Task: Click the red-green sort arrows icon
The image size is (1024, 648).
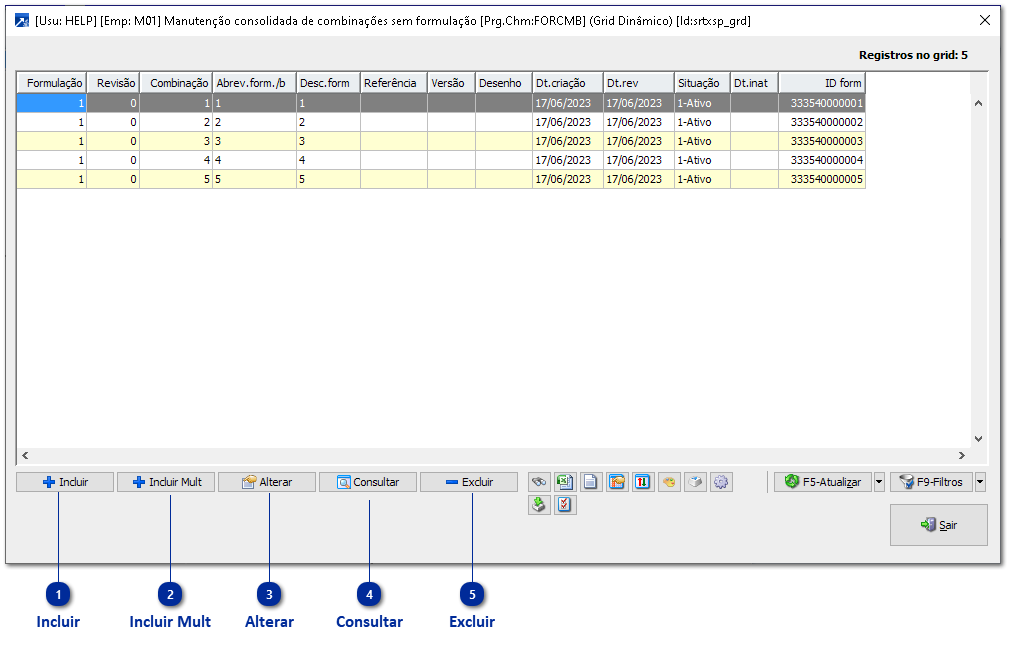Action: [643, 482]
